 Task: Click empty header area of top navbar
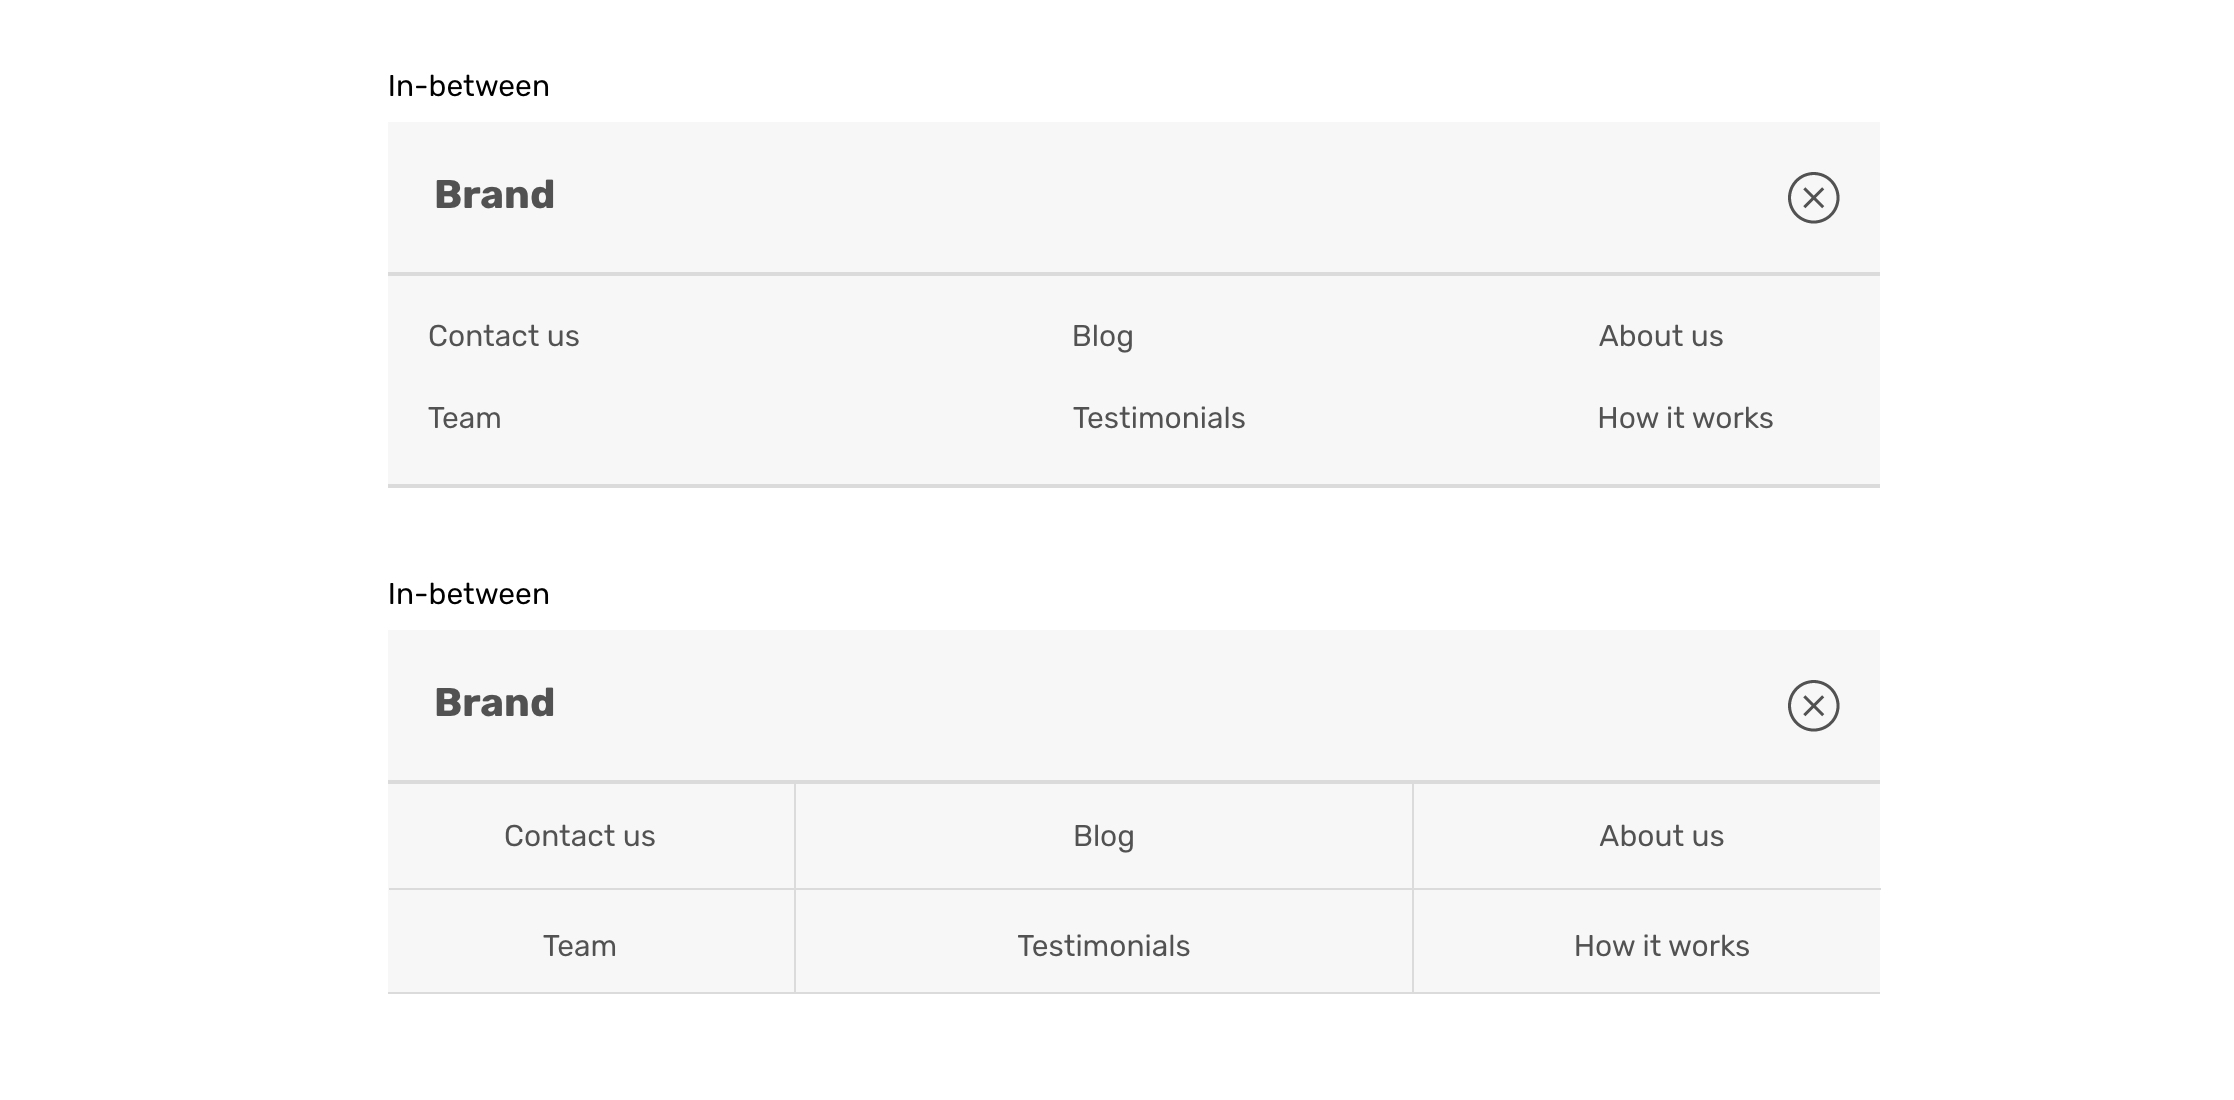pos(1150,198)
